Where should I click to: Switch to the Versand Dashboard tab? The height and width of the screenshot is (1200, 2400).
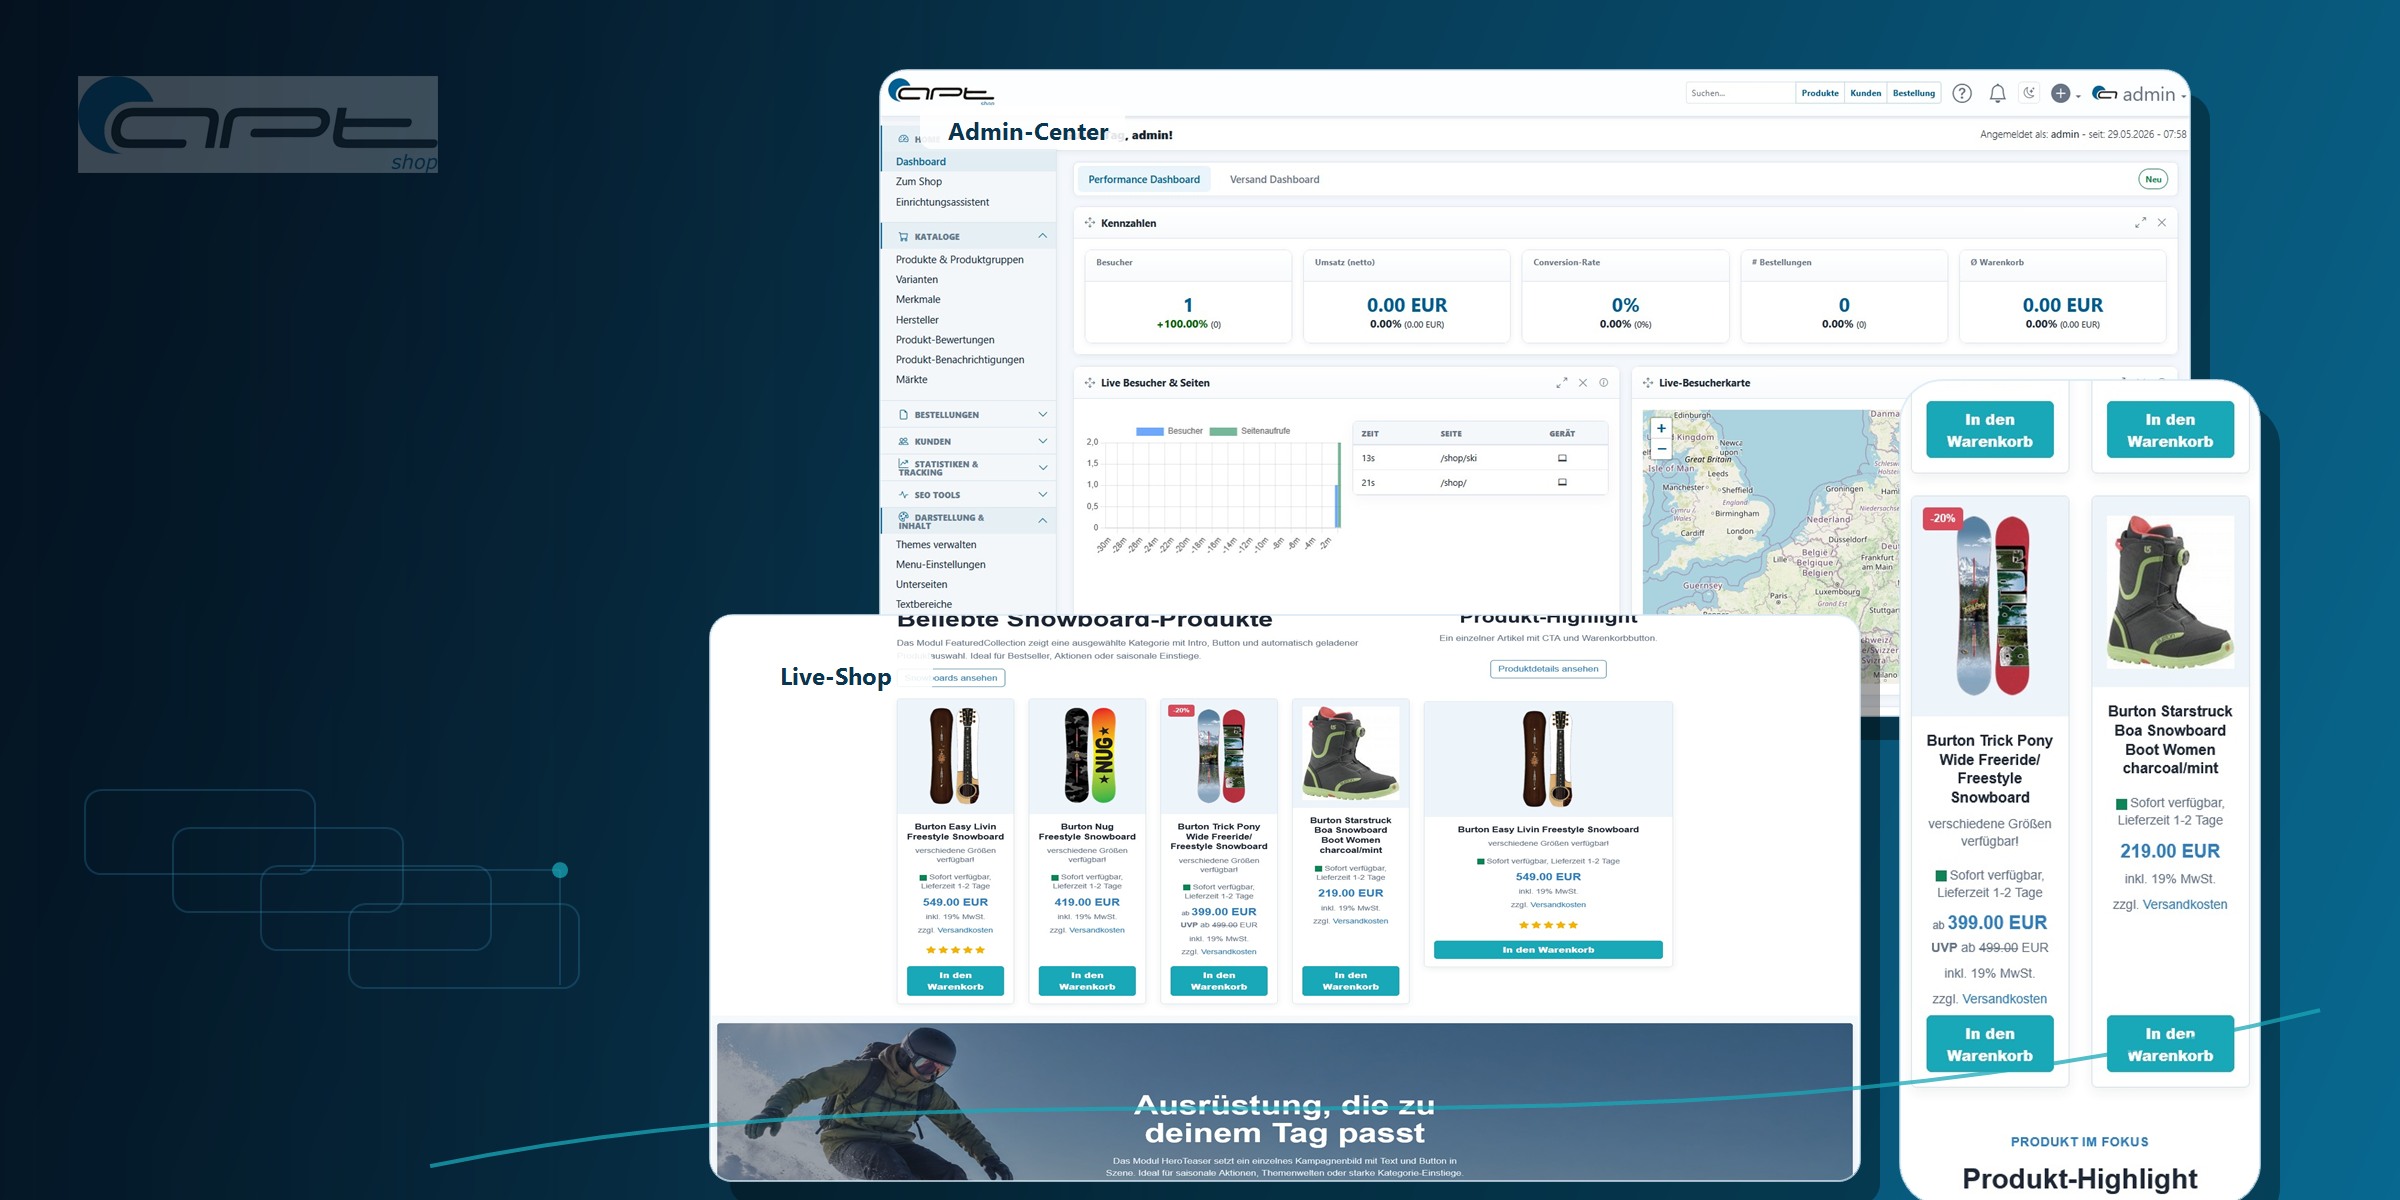pyautogui.click(x=1274, y=180)
